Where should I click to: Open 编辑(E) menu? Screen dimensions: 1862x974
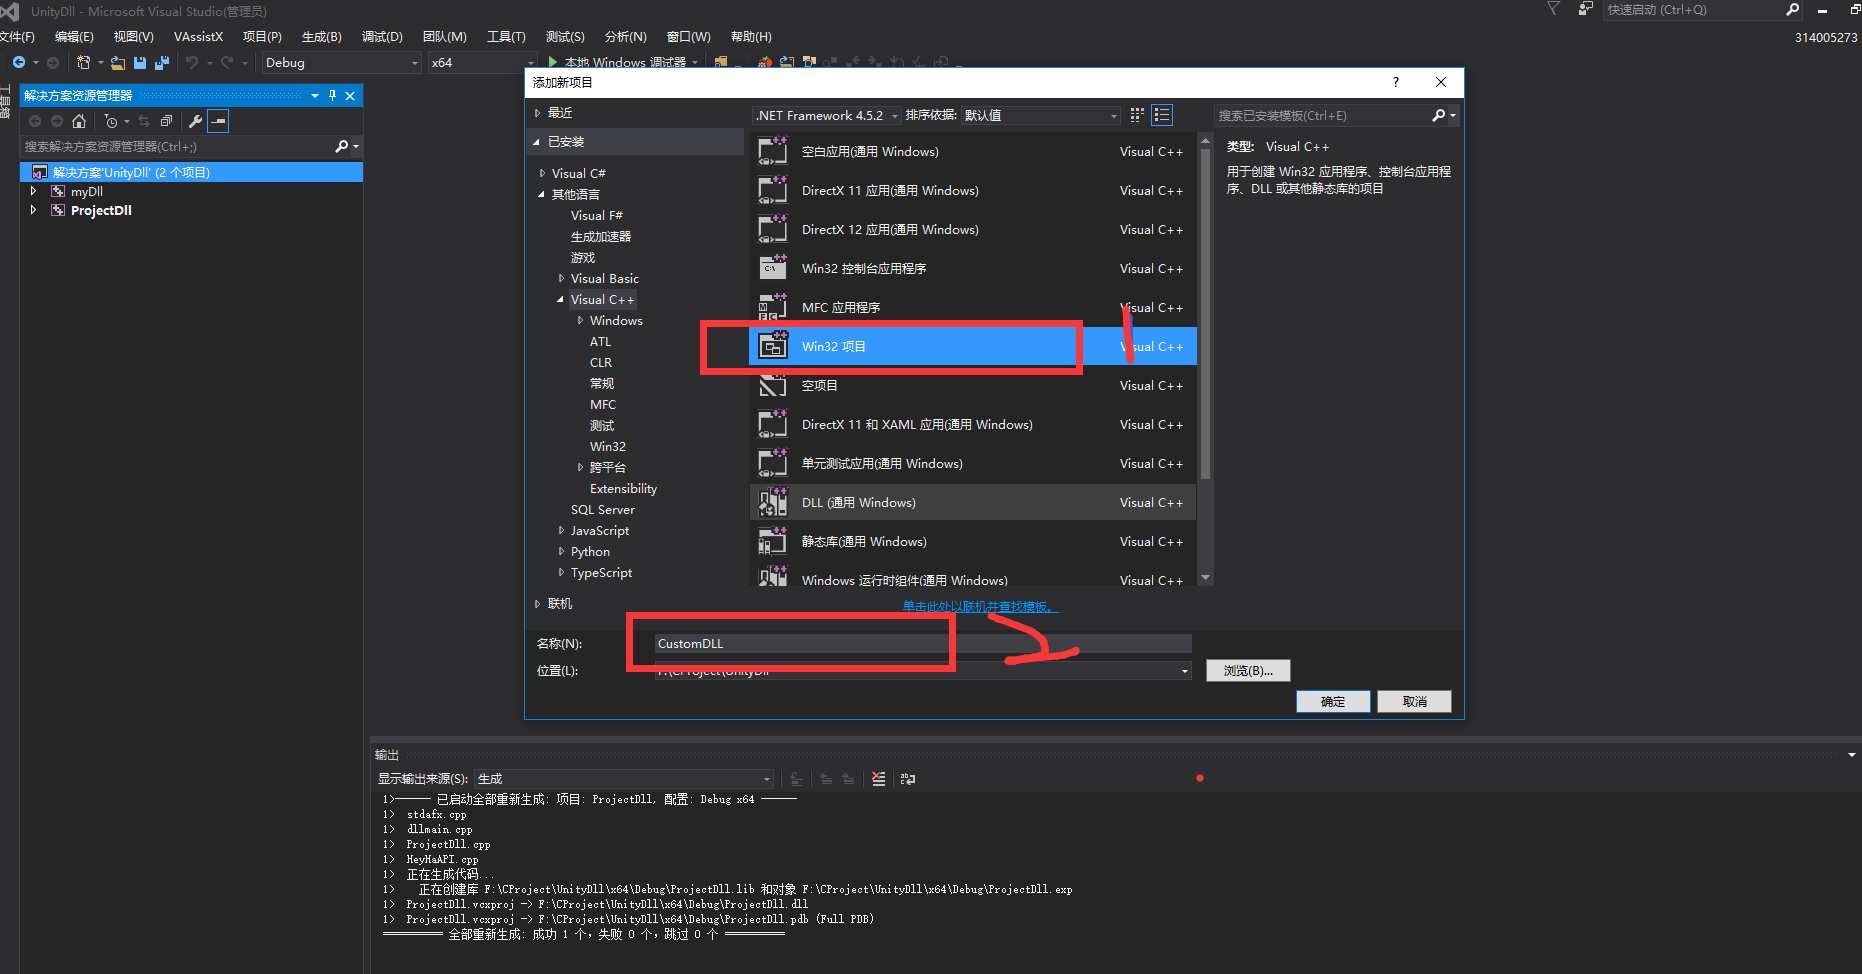click(x=74, y=36)
